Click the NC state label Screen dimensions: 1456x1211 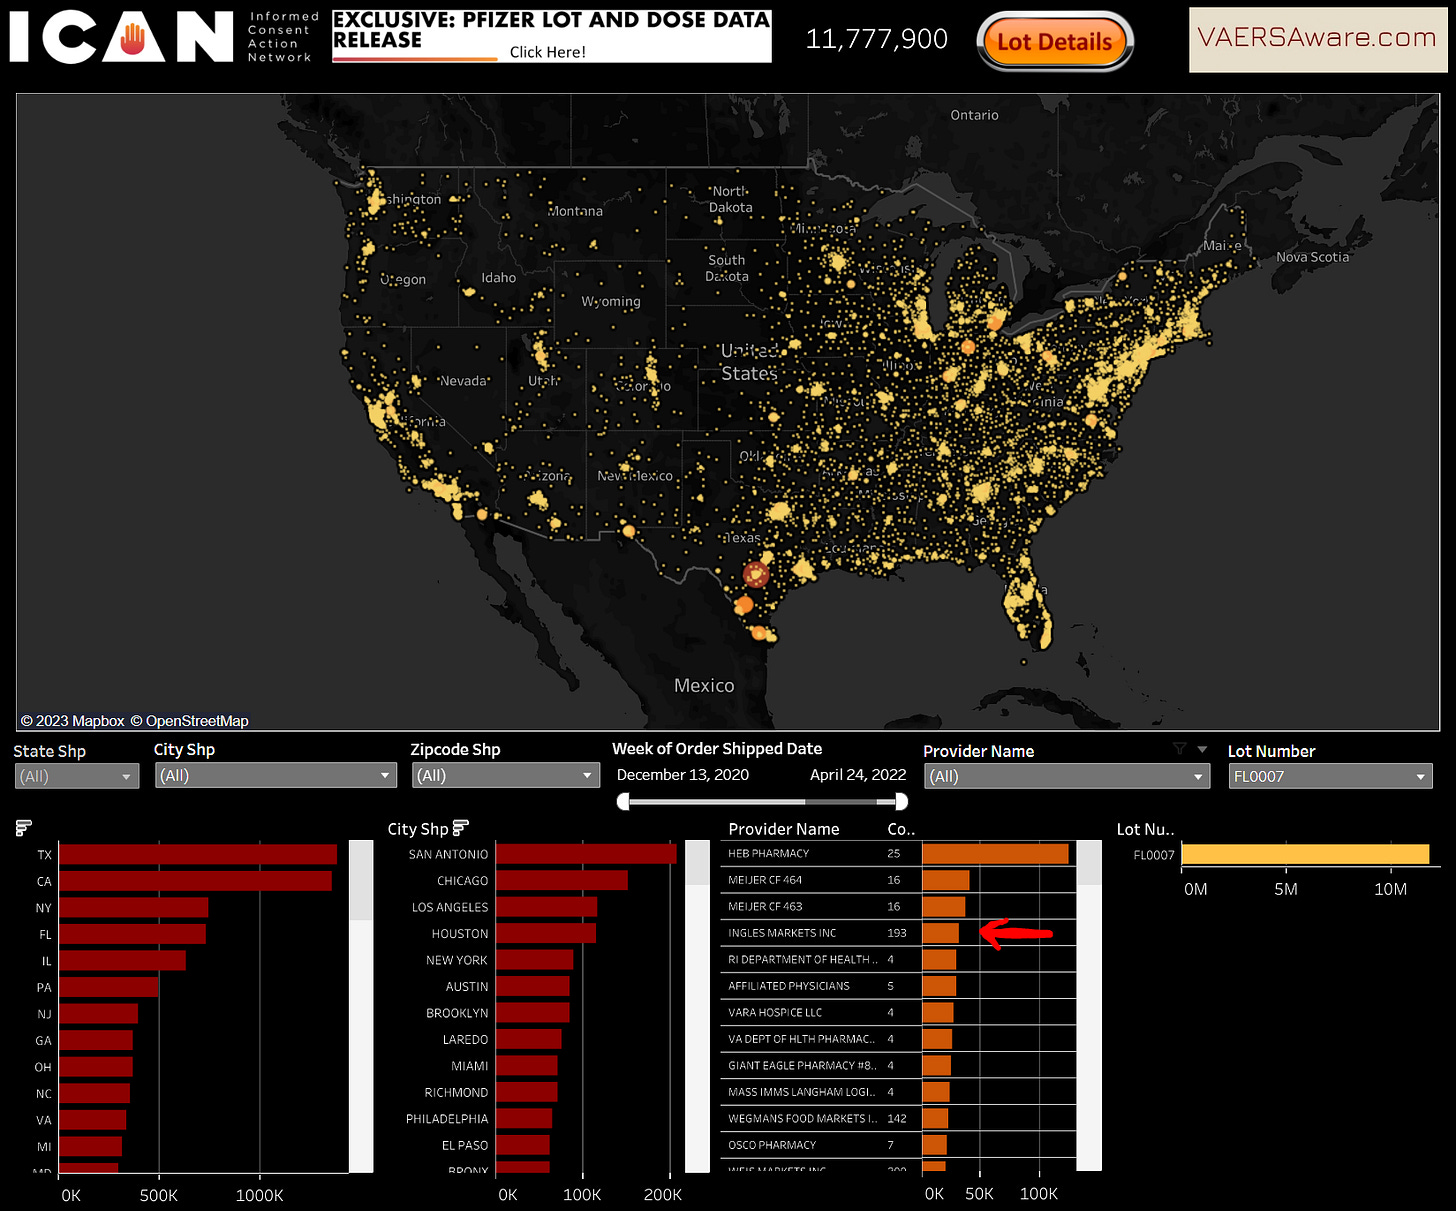pos(44,1094)
